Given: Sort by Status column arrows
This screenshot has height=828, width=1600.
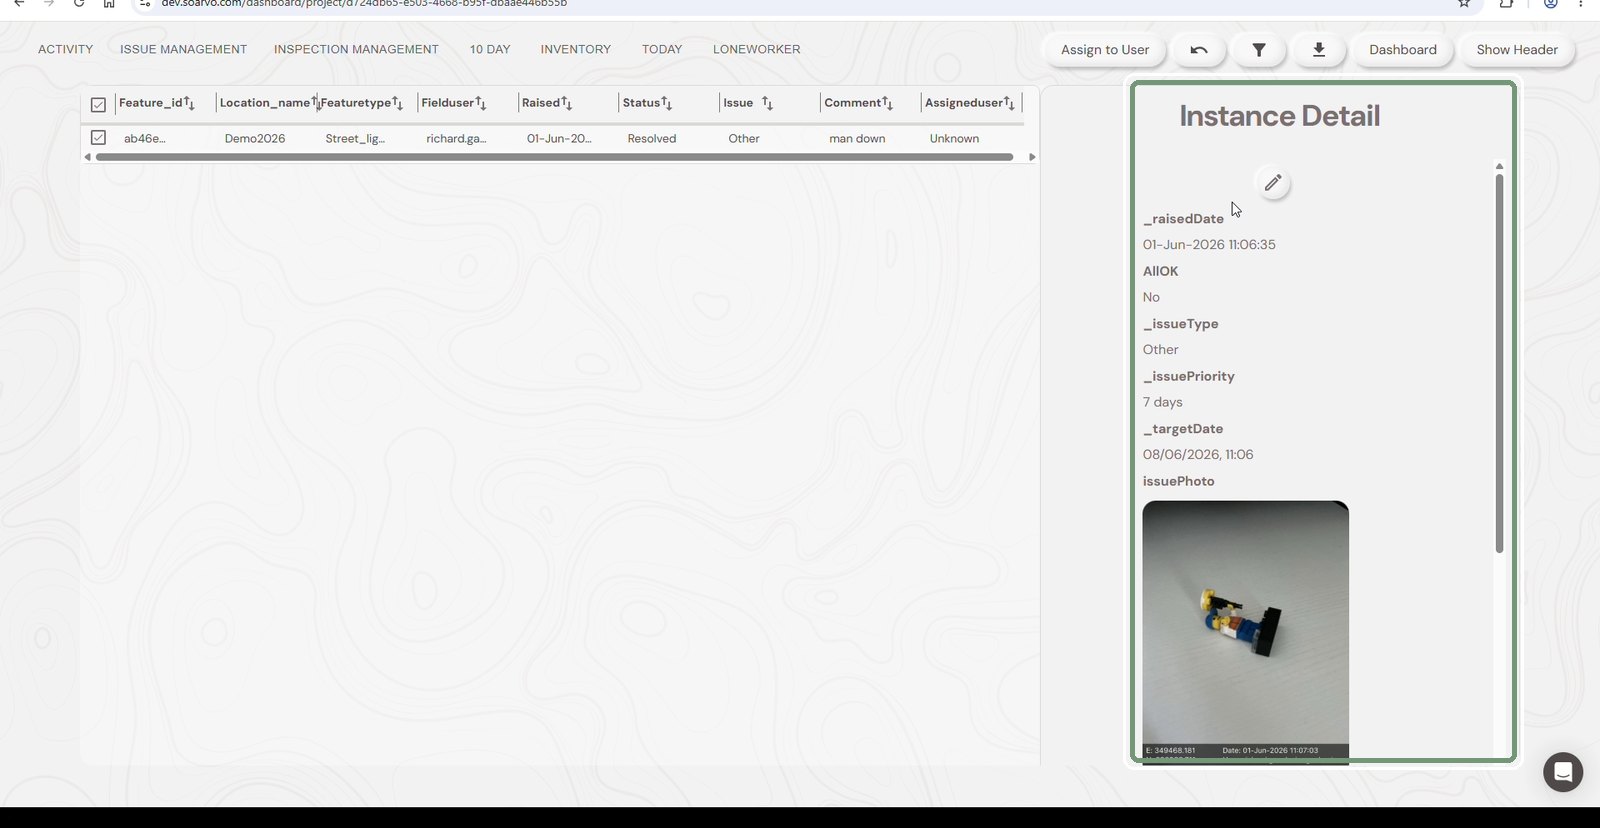Looking at the screenshot, I should [667, 103].
